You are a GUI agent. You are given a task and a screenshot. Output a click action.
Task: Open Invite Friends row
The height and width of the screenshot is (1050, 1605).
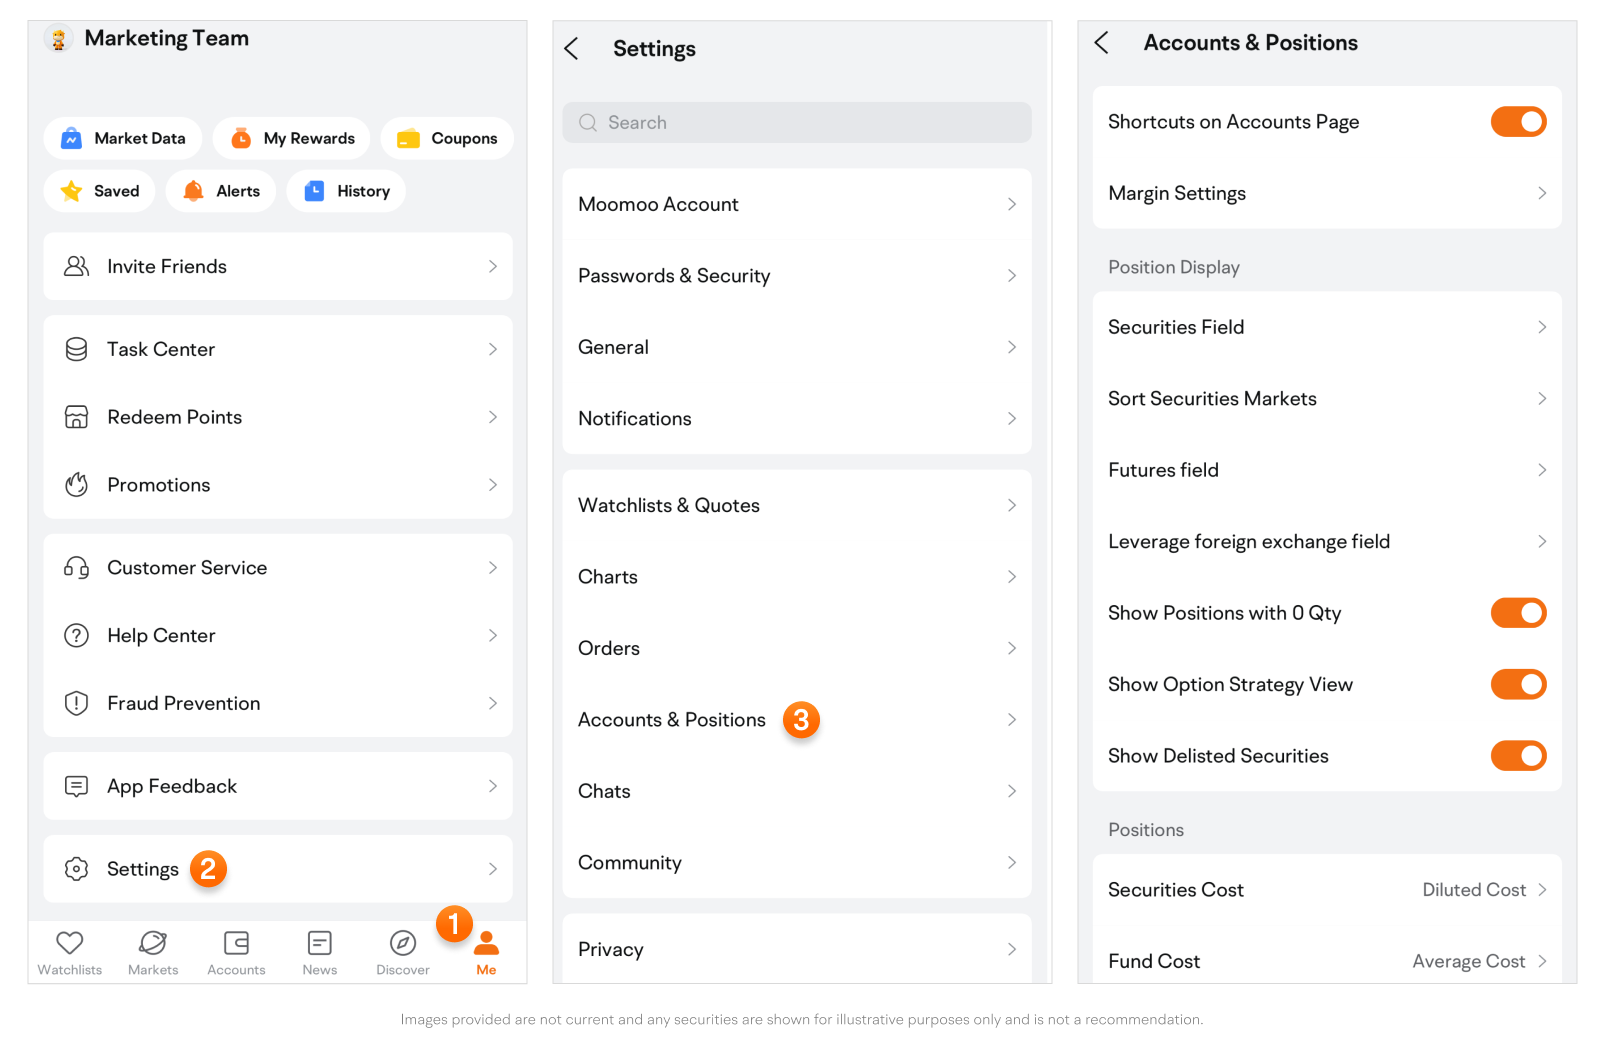coord(278,266)
